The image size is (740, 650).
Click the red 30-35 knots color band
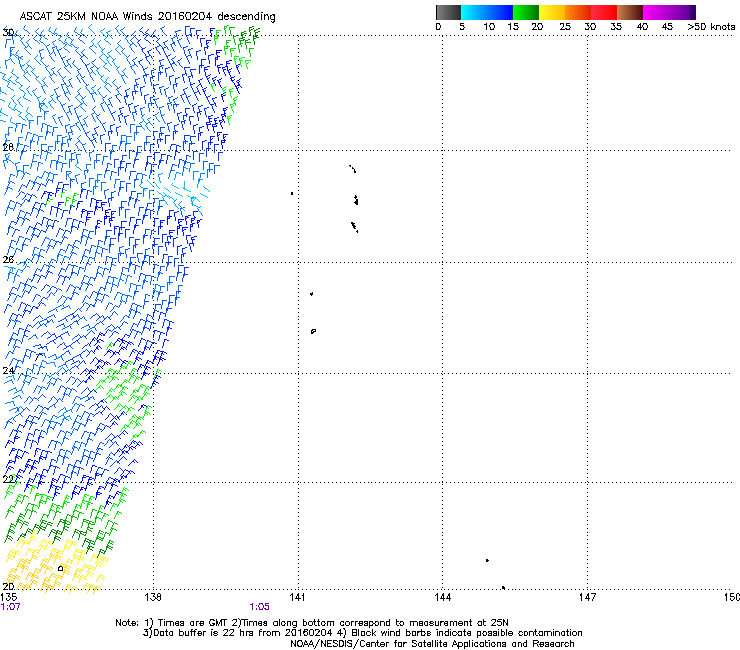[x=604, y=12]
